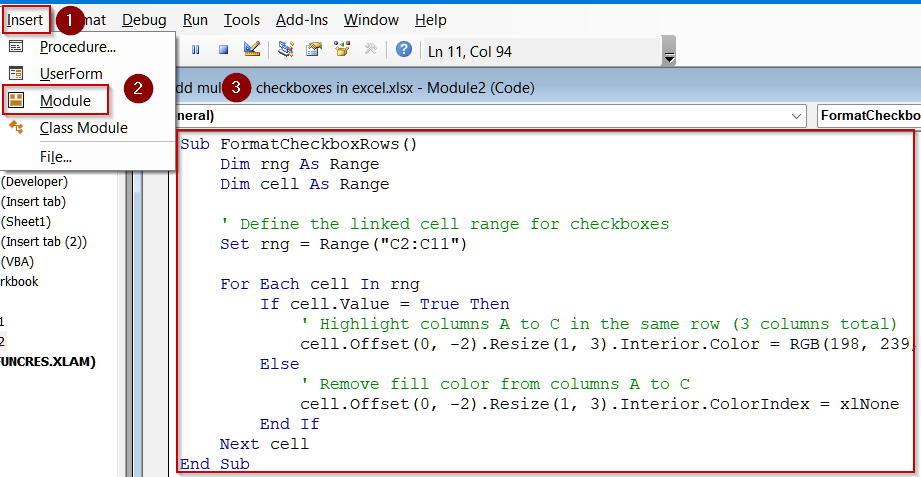921x477 pixels.
Task: Open the FormatCheckboxRows procedure dropdown
Action: (869, 116)
